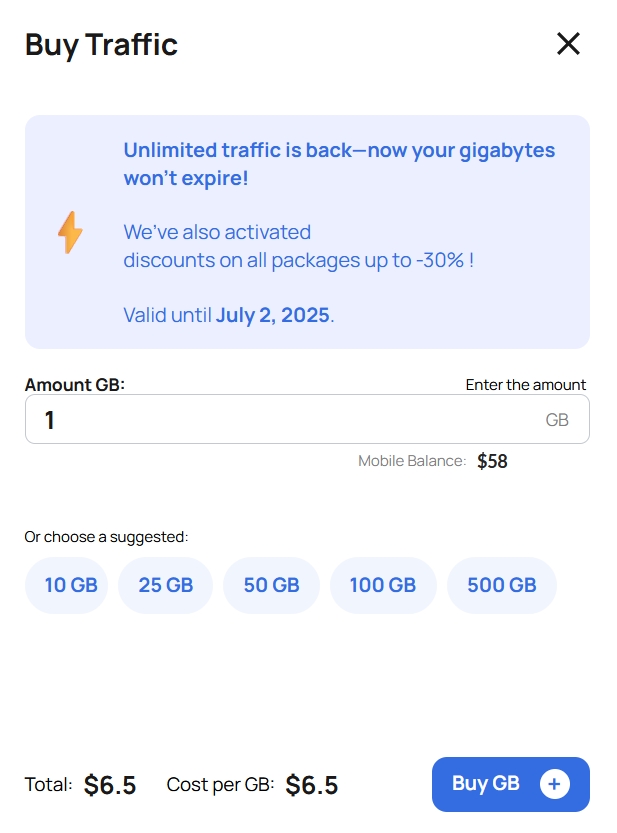Click the 'Enter the amount' hint text
Screen dimensions: 617x833
(x=526, y=385)
